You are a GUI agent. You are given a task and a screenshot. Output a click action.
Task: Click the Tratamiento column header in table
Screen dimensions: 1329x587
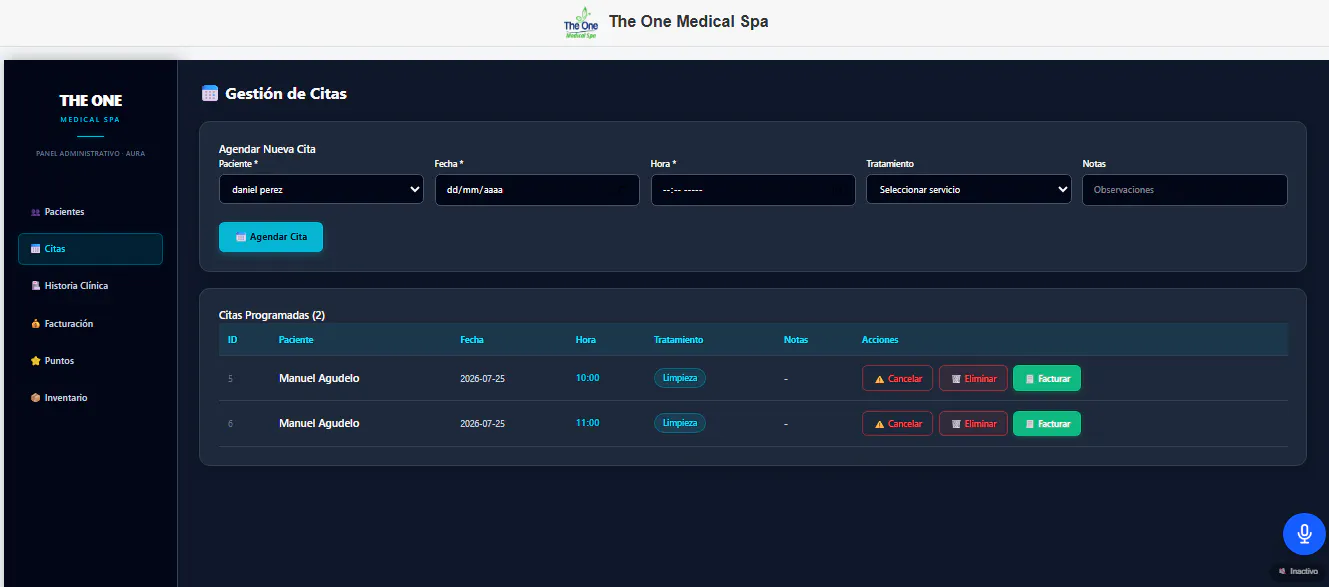(679, 340)
